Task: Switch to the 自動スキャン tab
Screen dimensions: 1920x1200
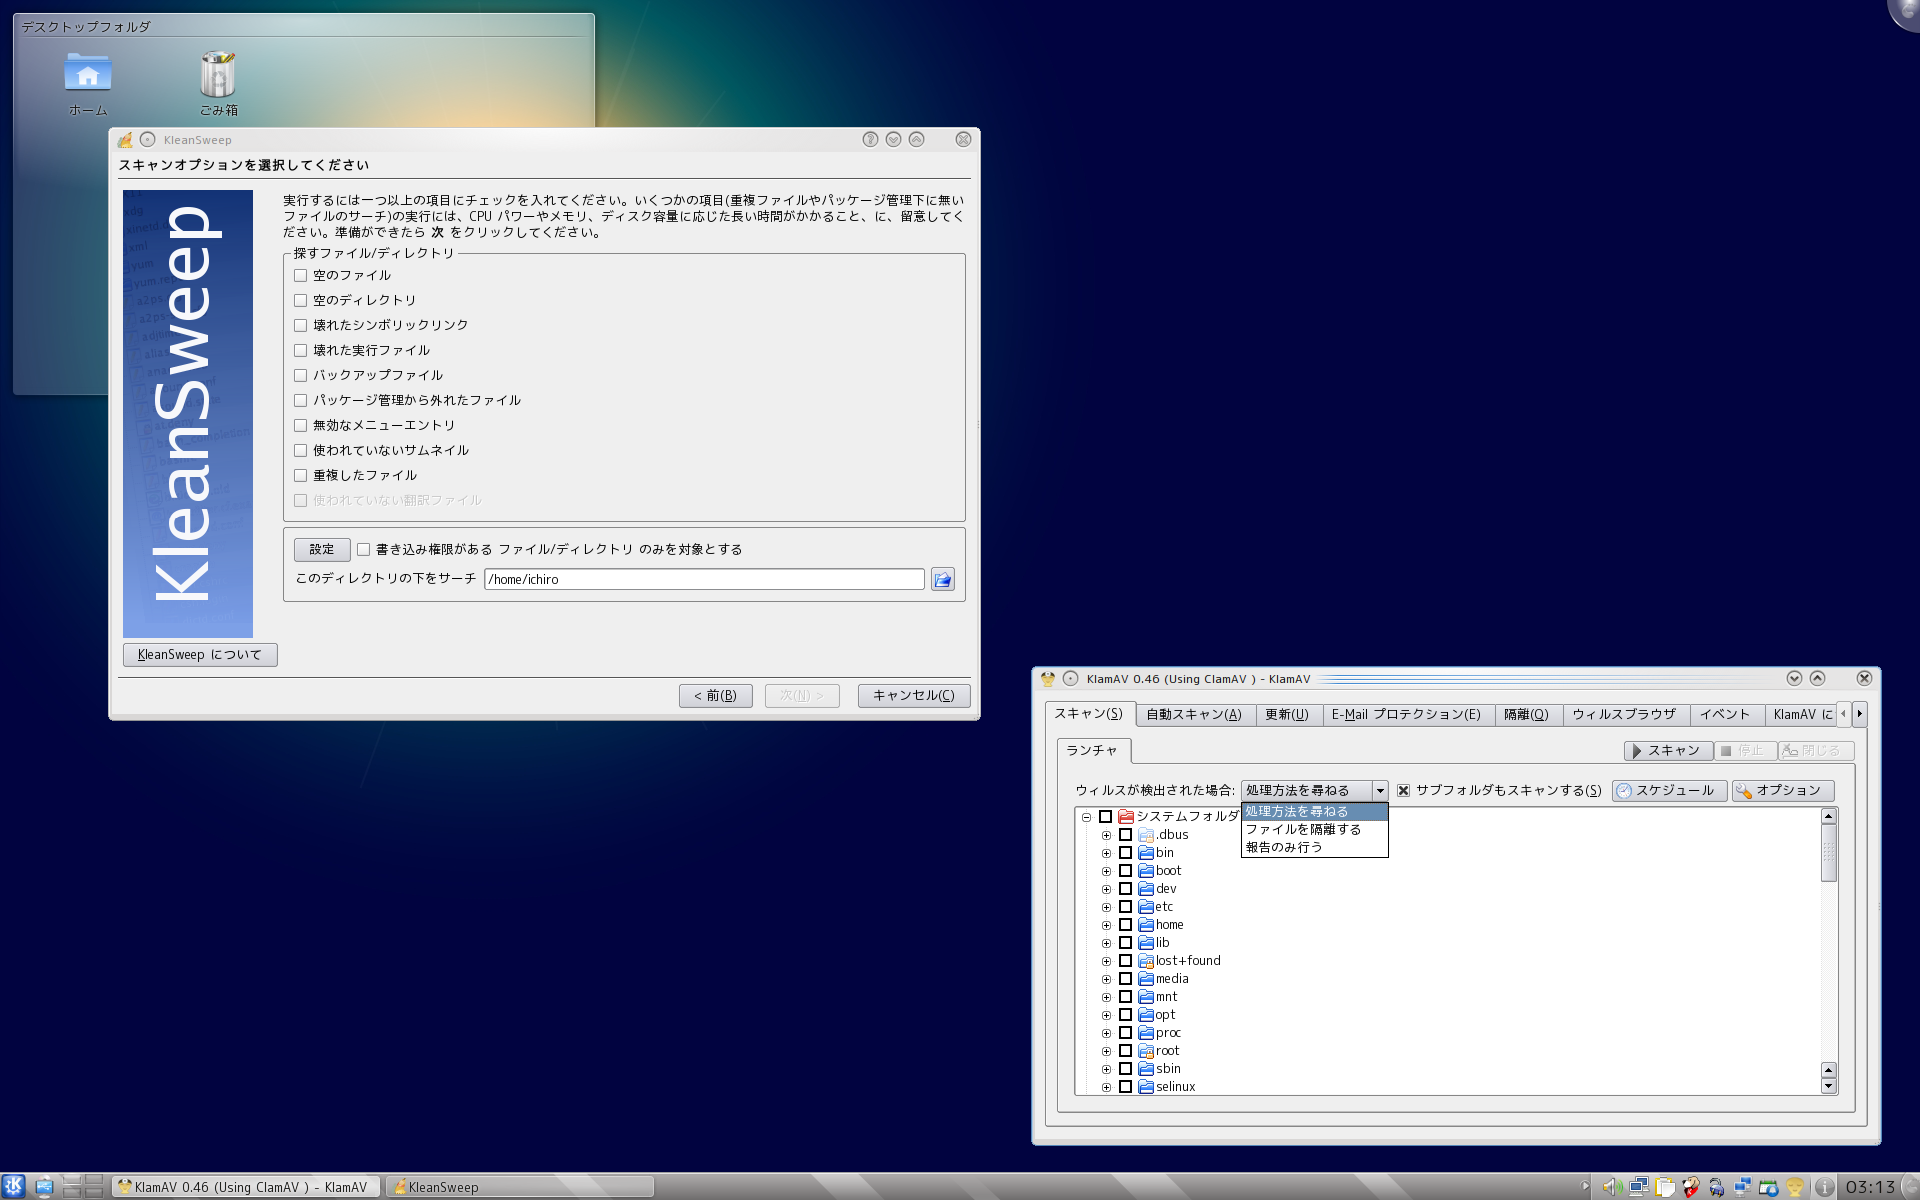Action: (1194, 715)
